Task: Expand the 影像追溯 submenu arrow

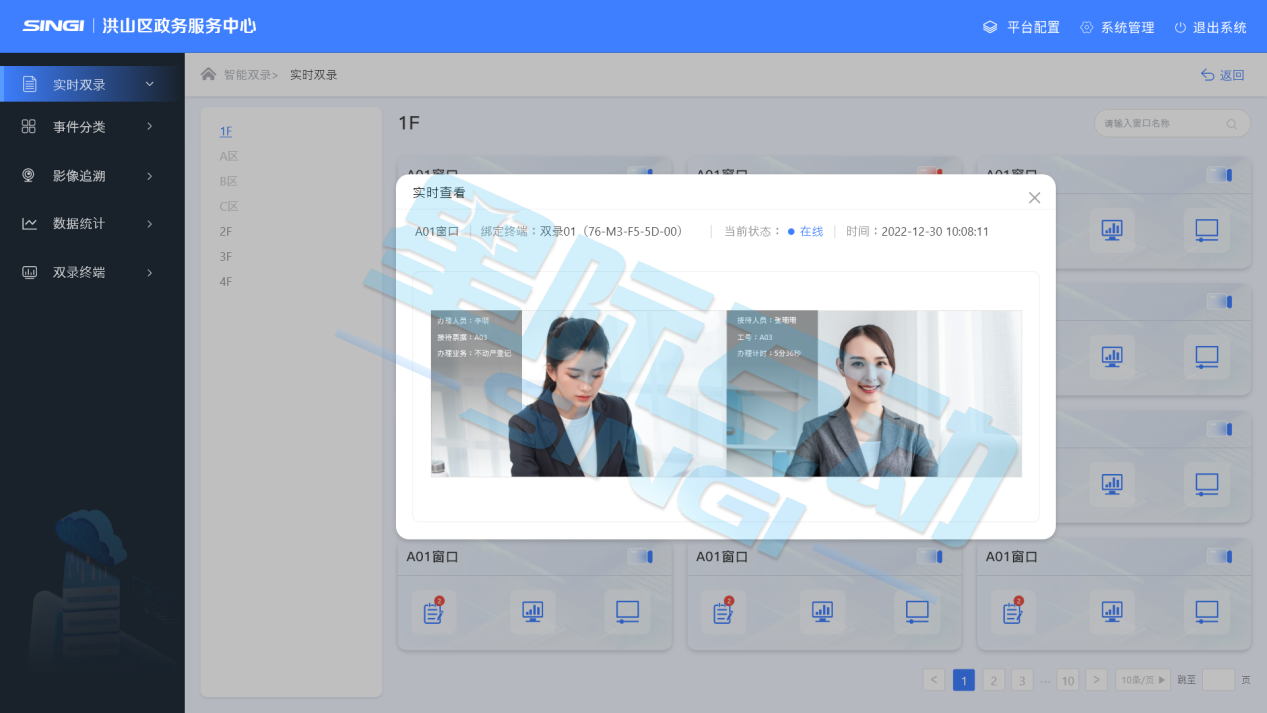Action: tap(150, 176)
